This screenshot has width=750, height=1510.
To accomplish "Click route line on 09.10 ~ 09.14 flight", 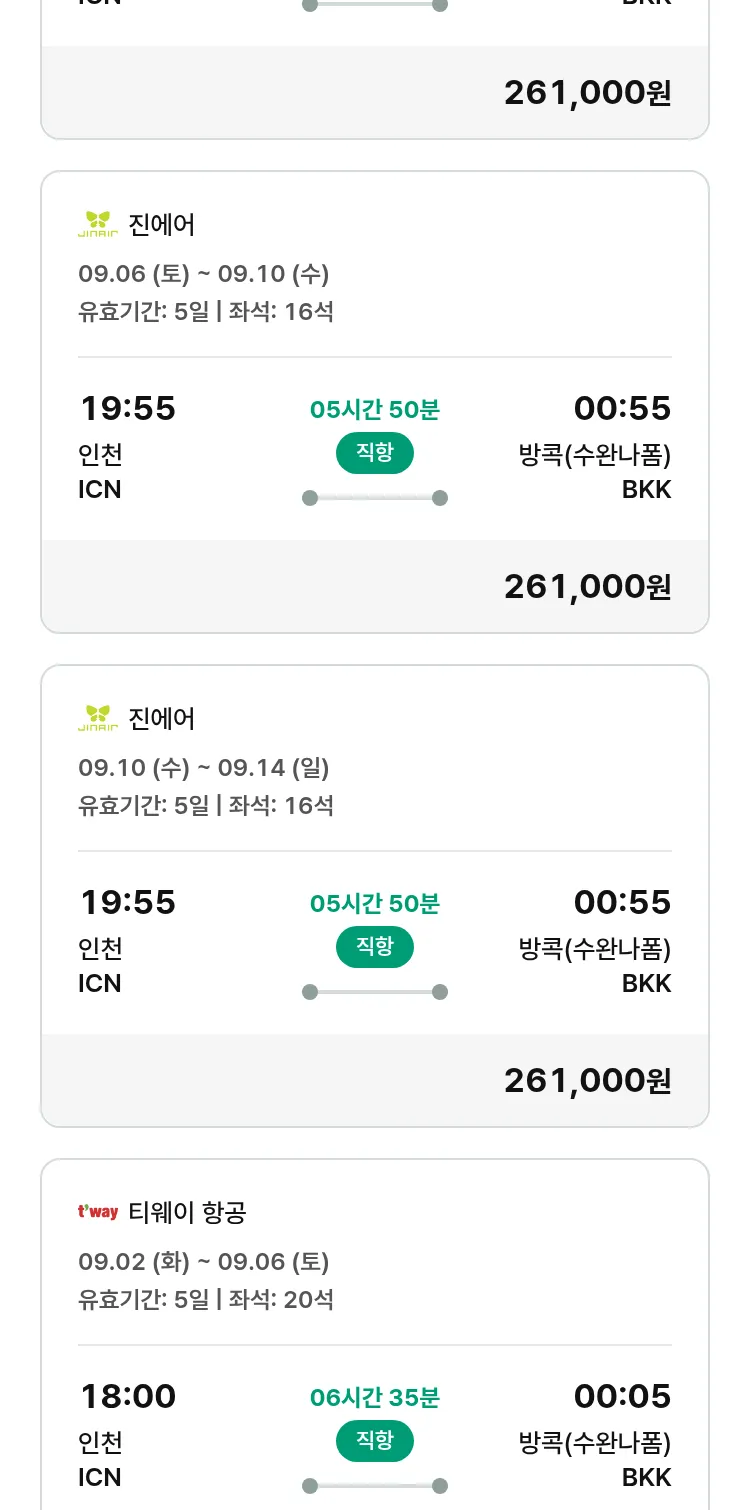I will [x=375, y=992].
